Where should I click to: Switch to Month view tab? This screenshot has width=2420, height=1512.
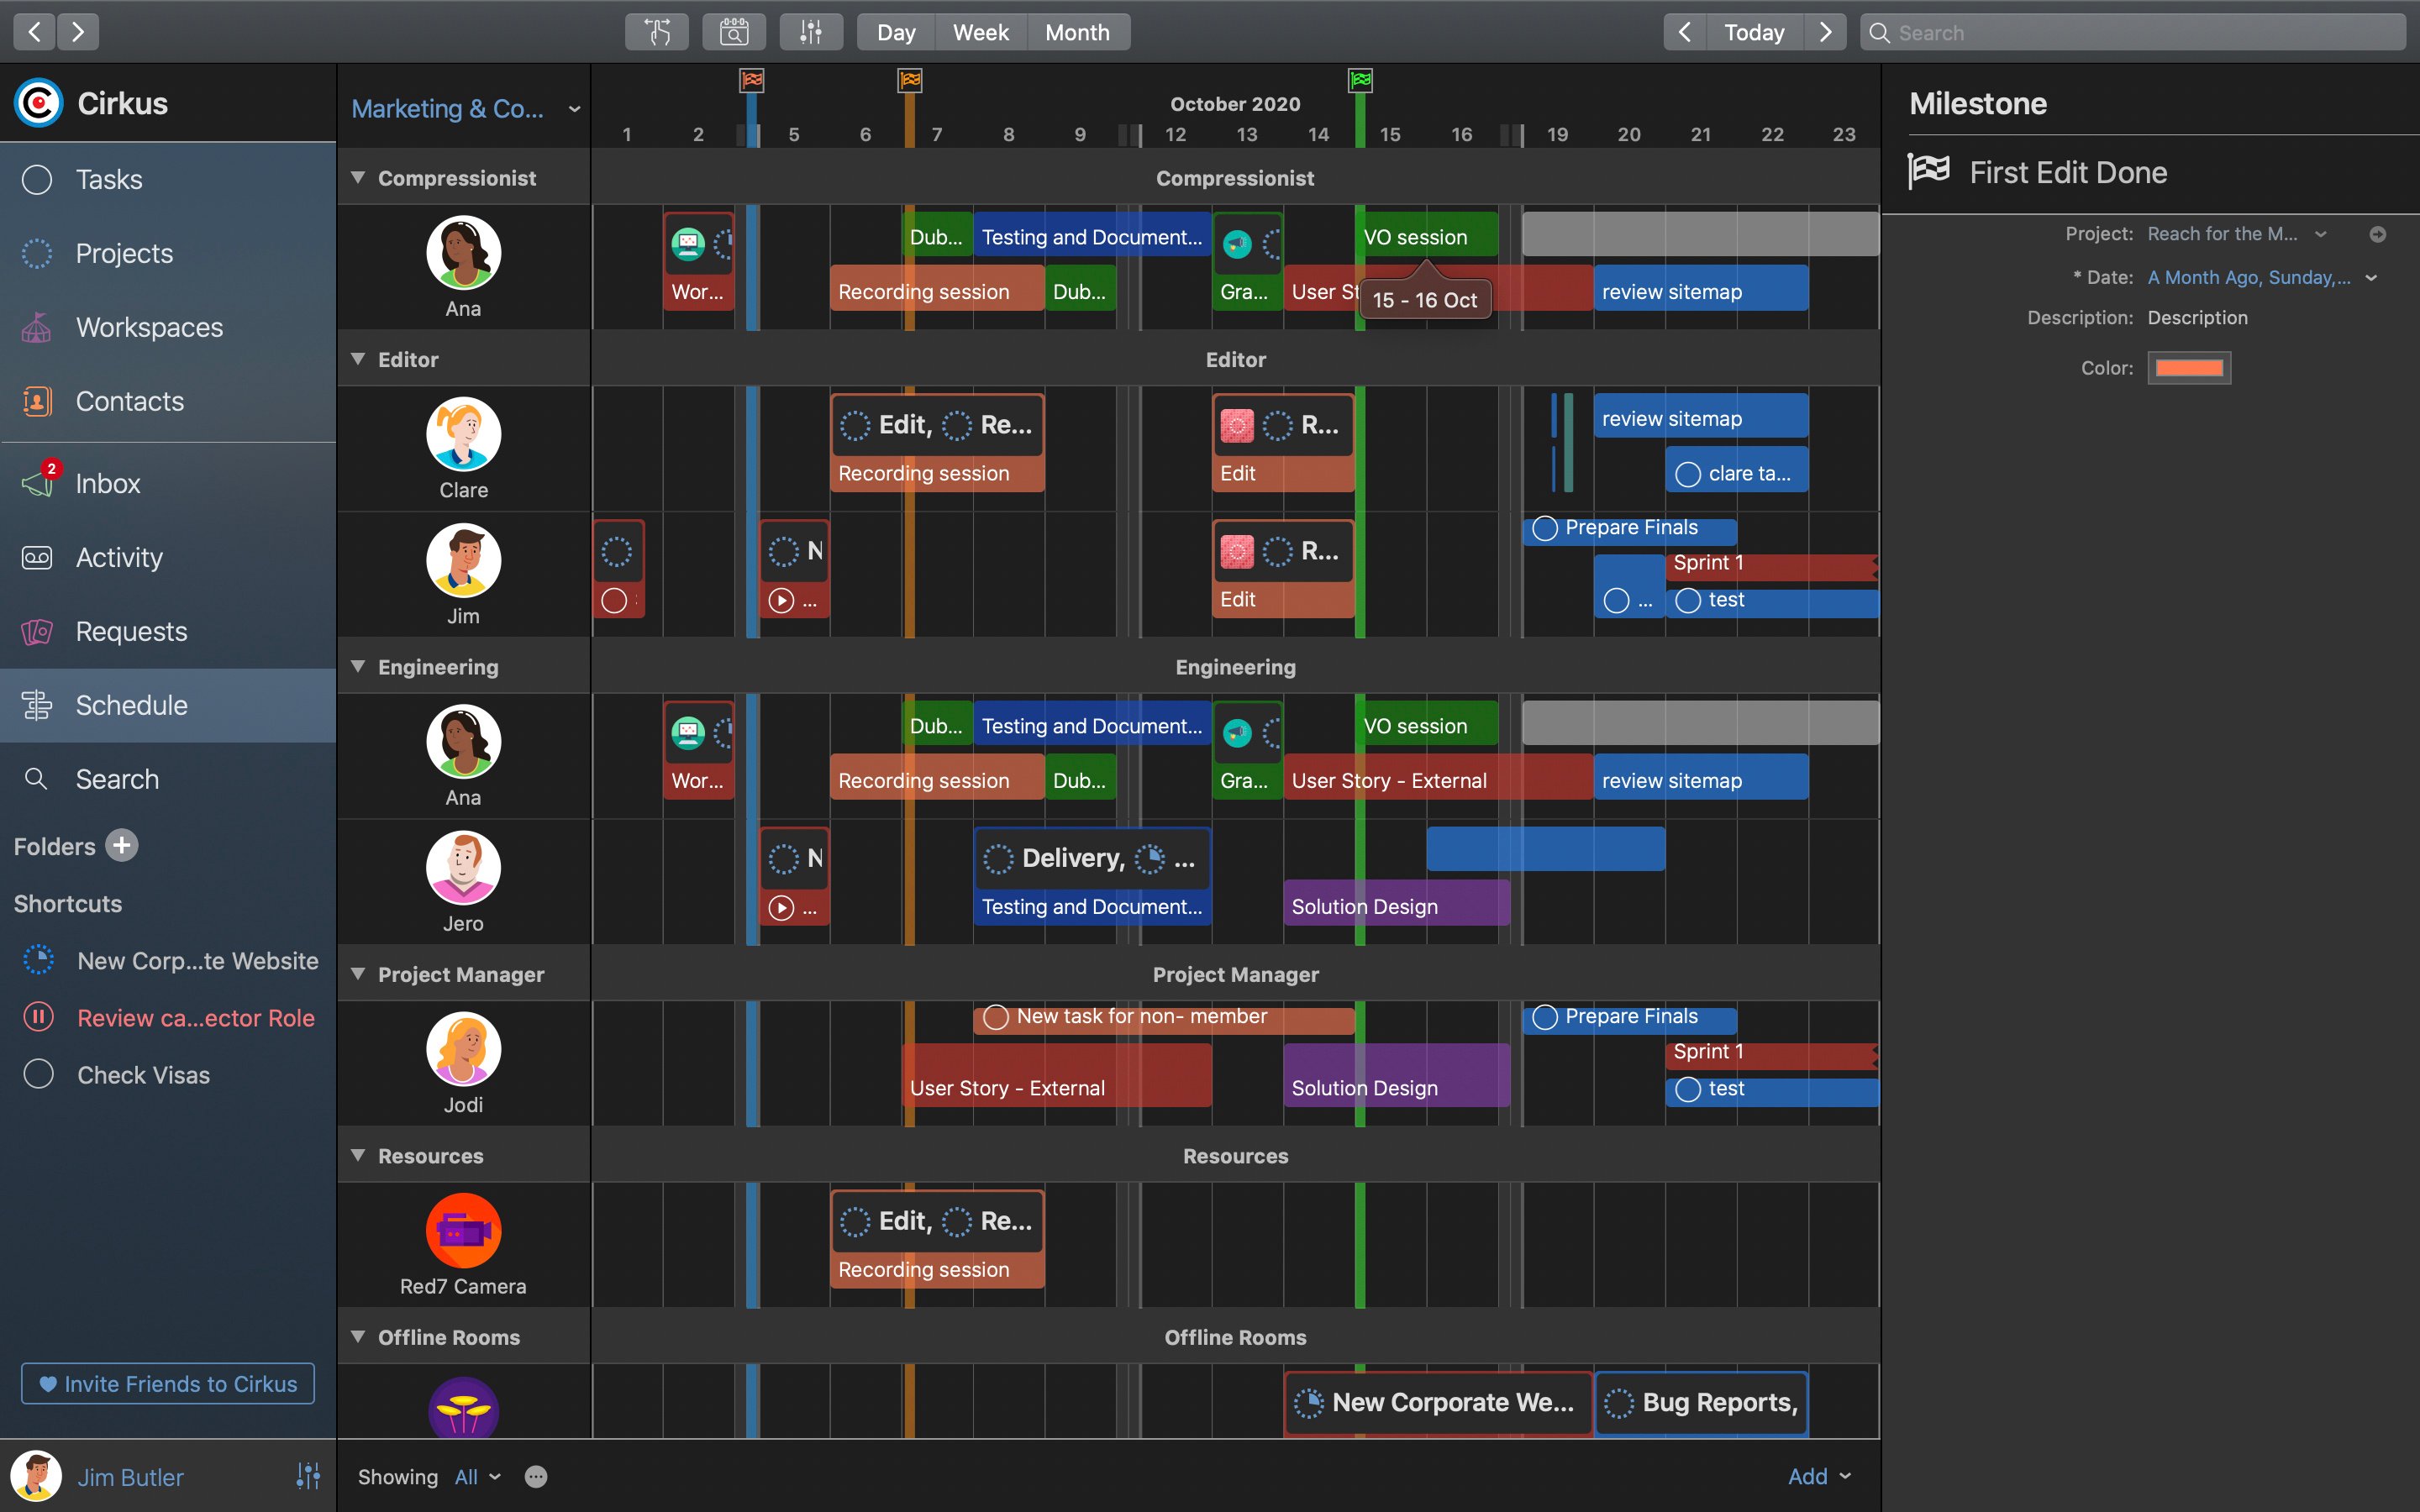click(x=1078, y=29)
